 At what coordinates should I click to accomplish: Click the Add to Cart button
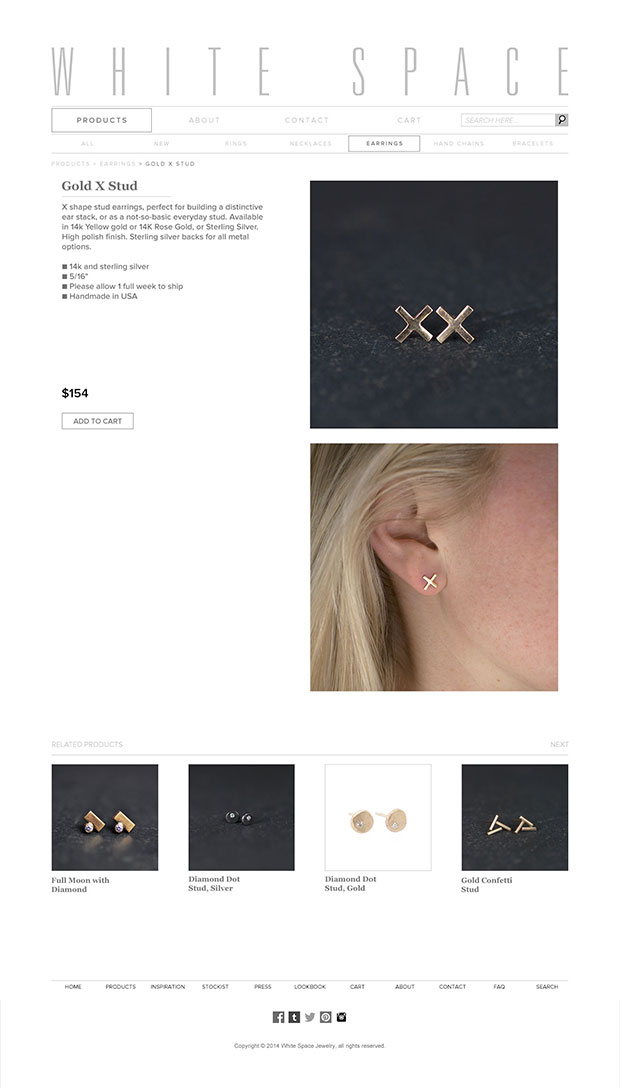click(x=98, y=421)
